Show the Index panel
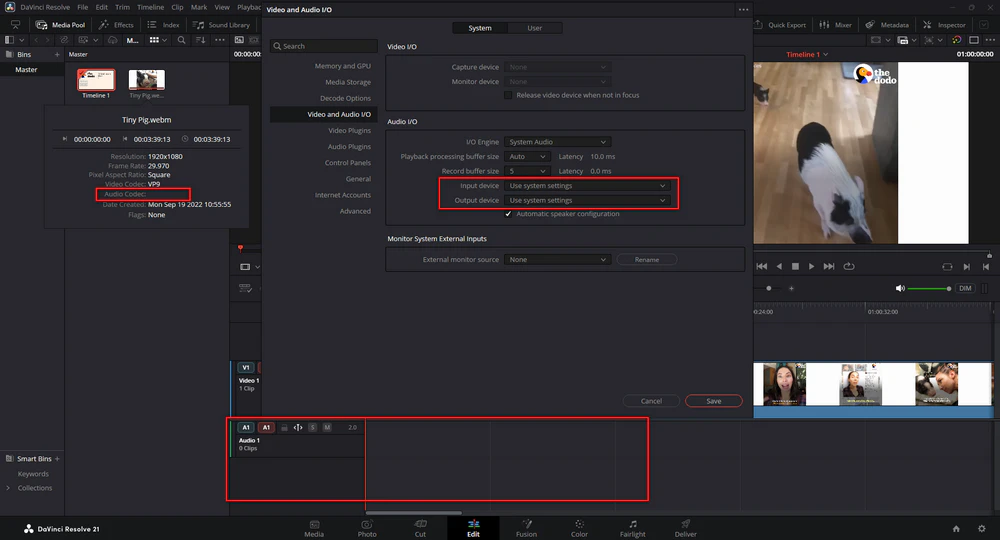This screenshot has width=1000, height=540. pyautogui.click(x=163, y=25)
